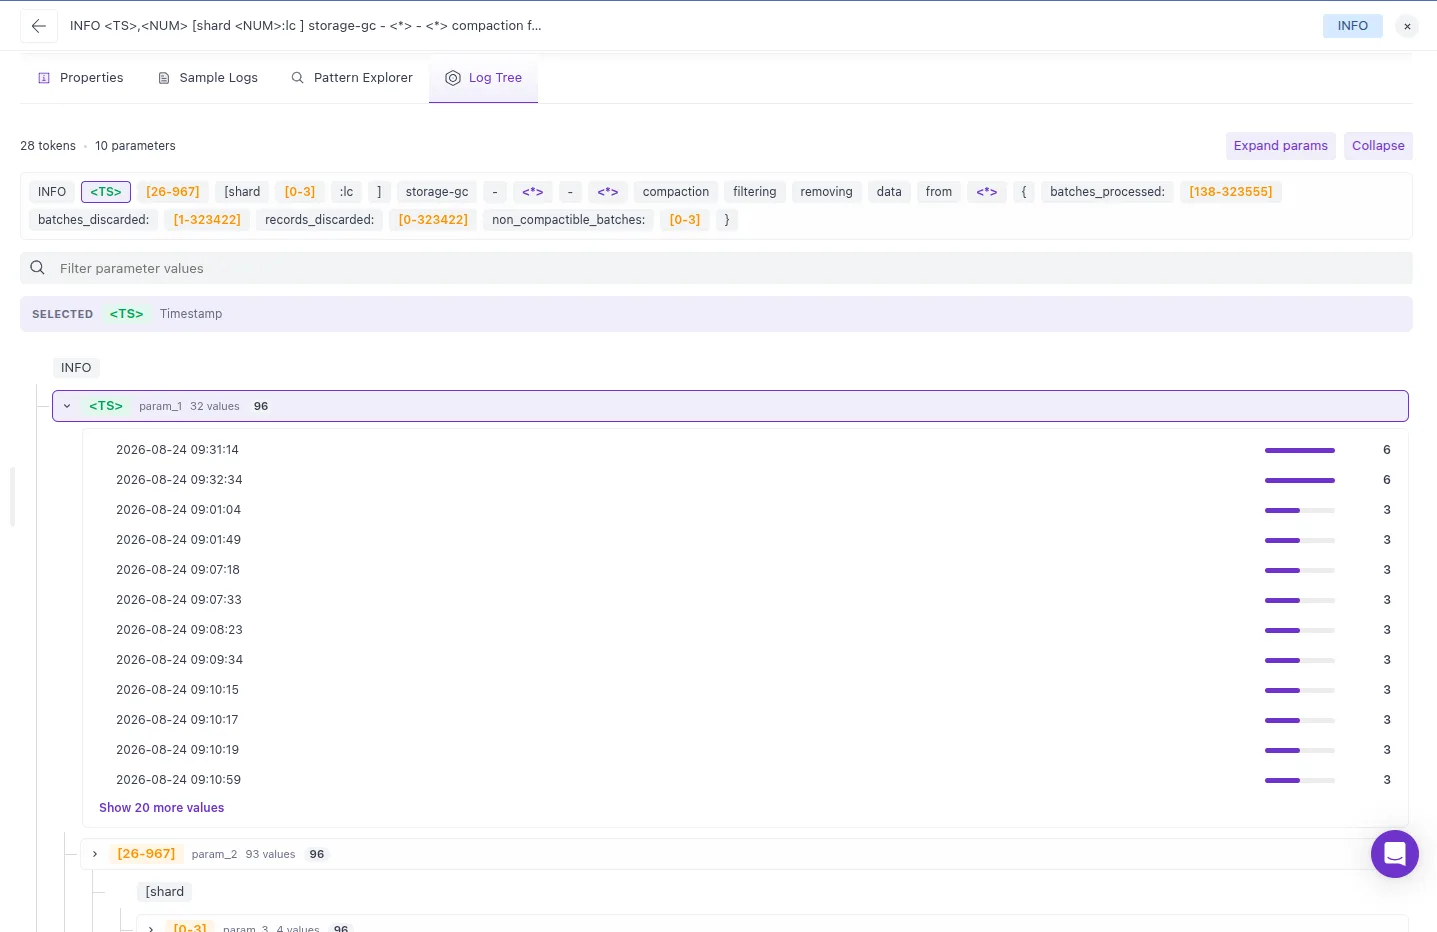The width and height of the screenshot is (1437, 932).
Task: Click the 'filtering' token chip
Action: coord(754,192)
